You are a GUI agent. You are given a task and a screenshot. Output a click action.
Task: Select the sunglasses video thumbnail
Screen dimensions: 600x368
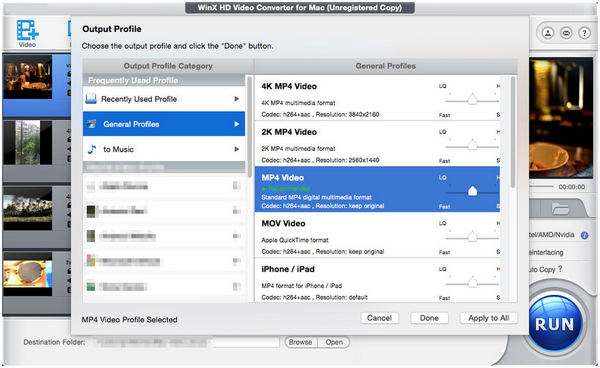(x=28, y=273)
